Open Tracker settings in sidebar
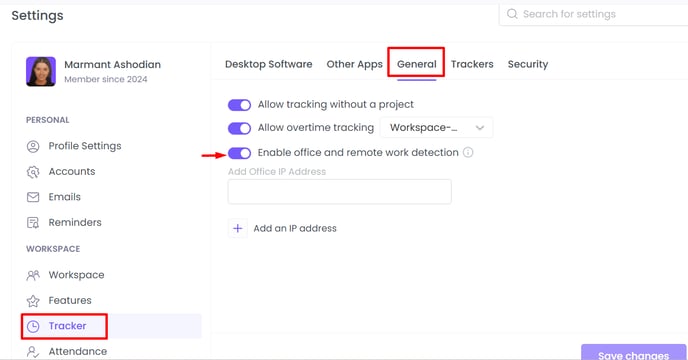This screenshot has height=360, width=688. click(111, 326)
